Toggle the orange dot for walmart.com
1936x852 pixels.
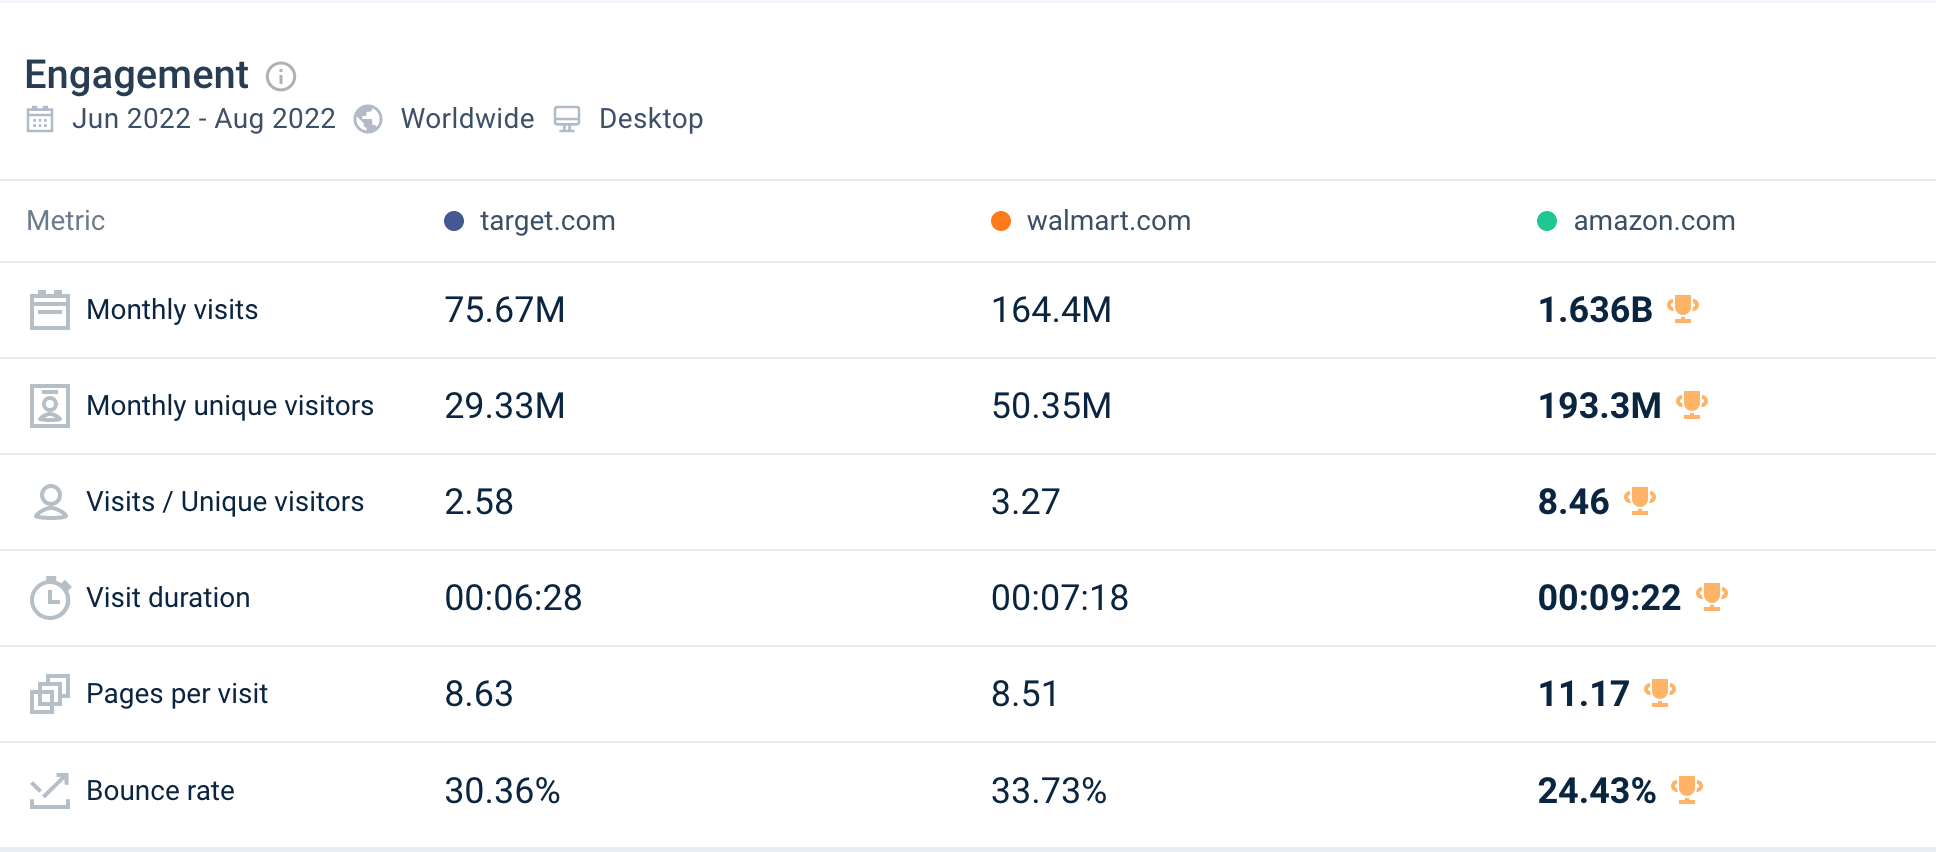(999, 221)
